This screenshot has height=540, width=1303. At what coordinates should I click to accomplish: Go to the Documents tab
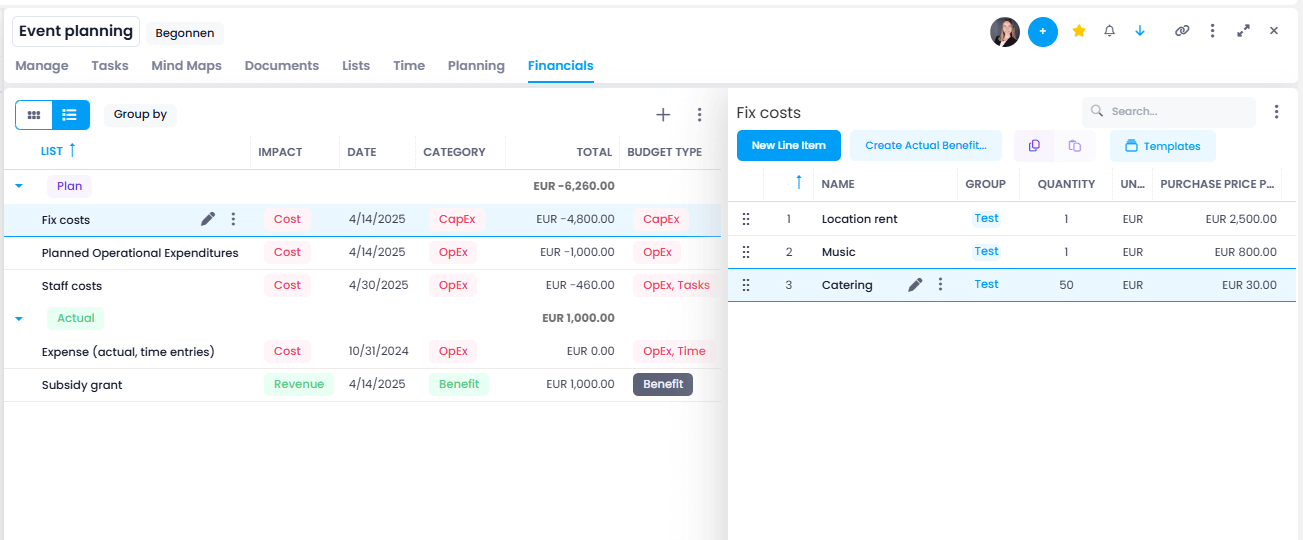[x=282, y=65]
